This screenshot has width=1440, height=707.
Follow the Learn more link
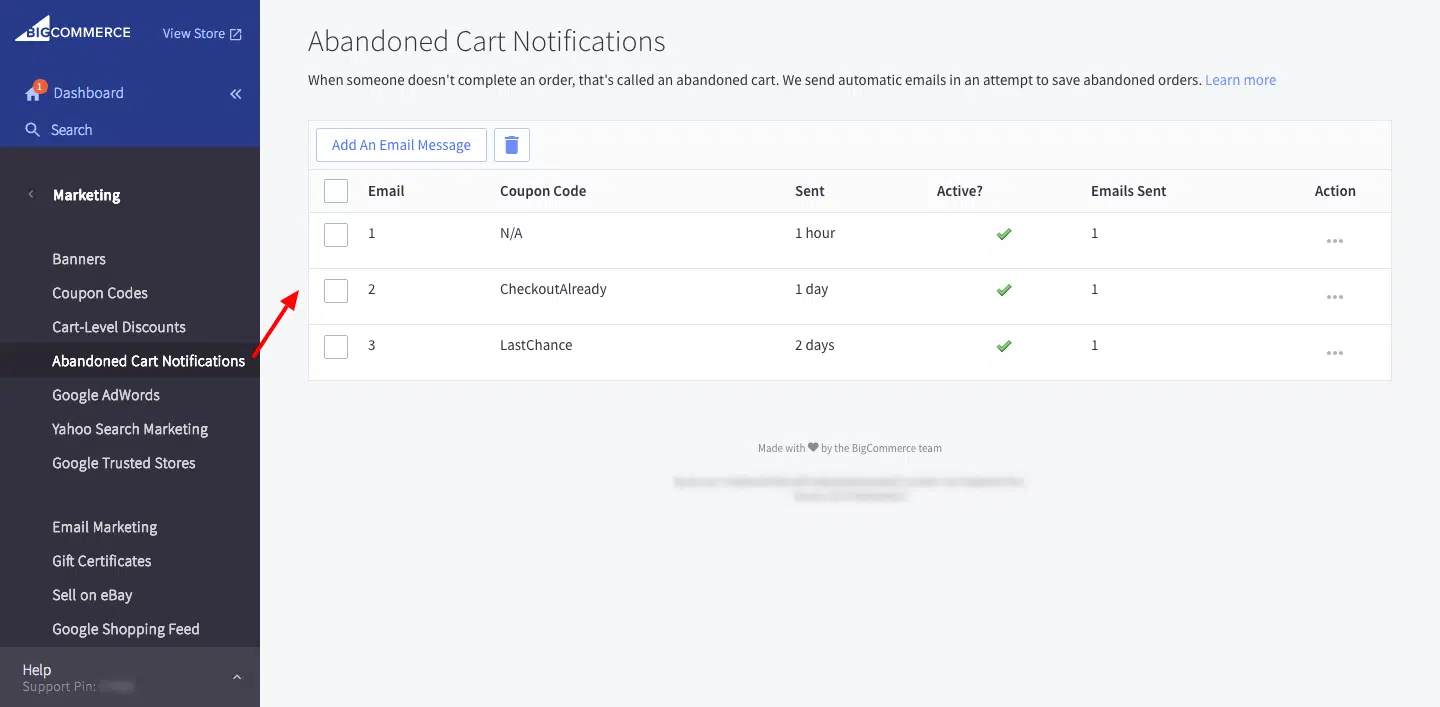pos(1240,80)
